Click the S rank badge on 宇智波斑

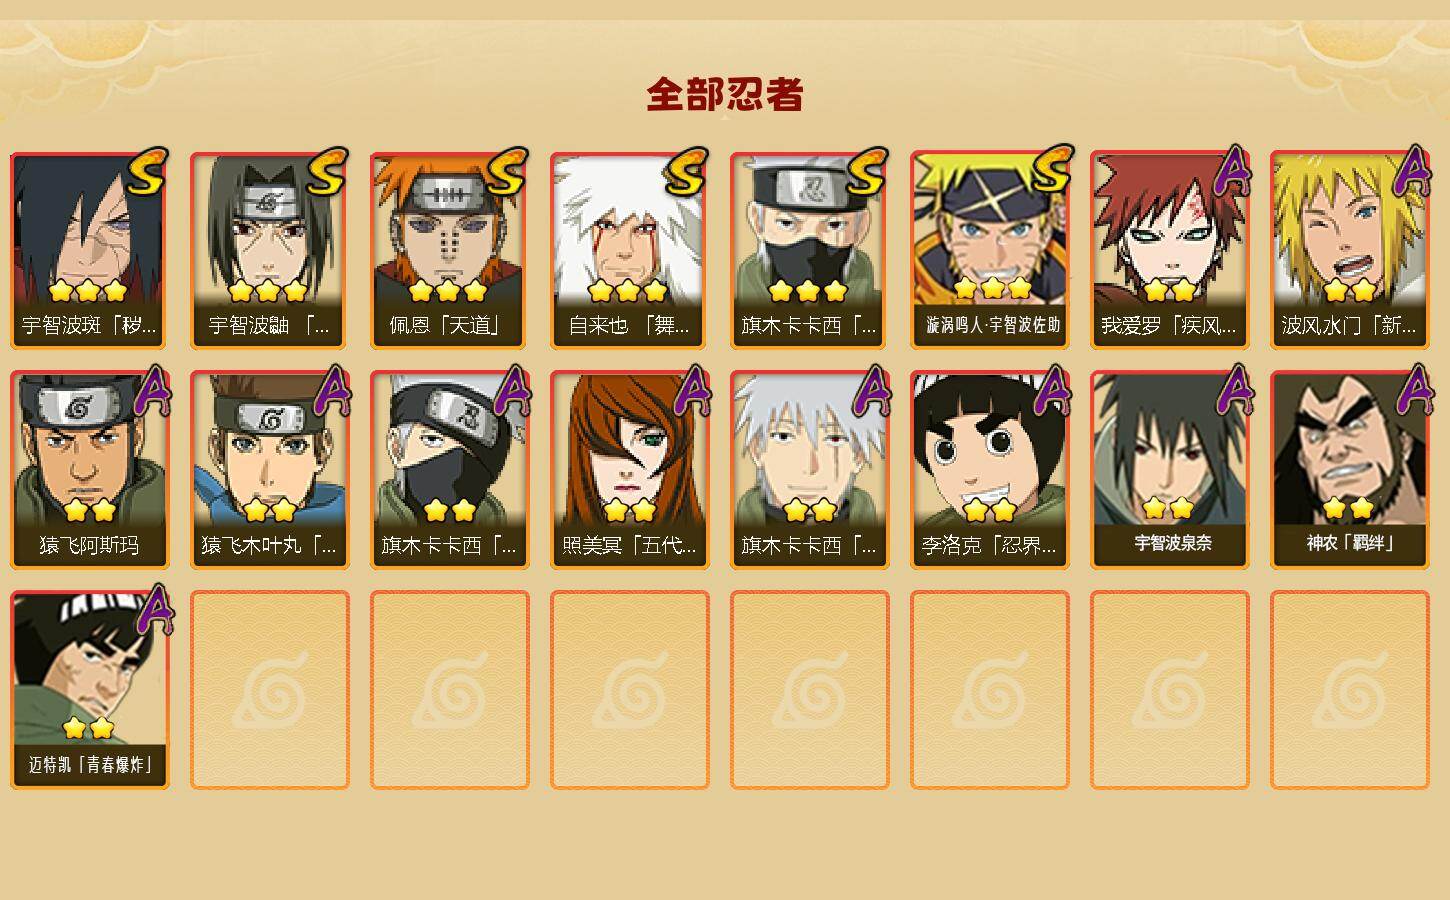click(148, 172)
